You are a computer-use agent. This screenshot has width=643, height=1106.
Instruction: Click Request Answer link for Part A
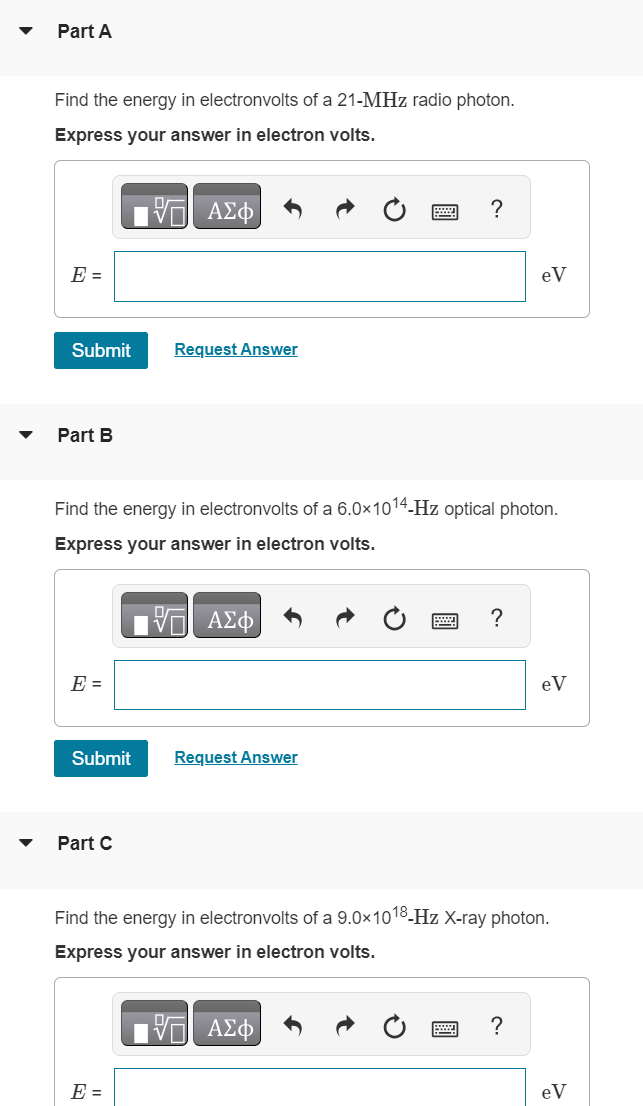[236, 349]
